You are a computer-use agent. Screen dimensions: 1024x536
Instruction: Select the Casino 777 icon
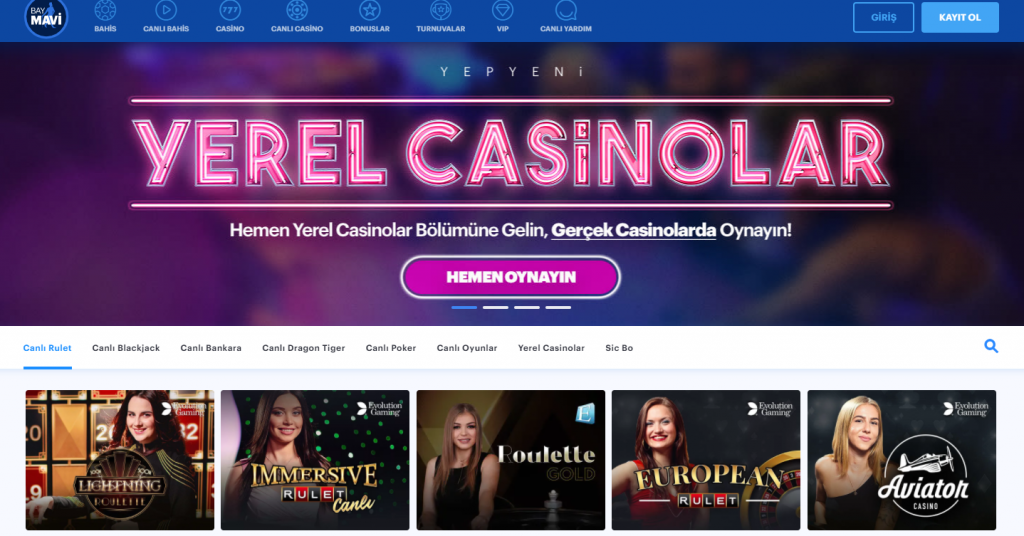point(230,10)
